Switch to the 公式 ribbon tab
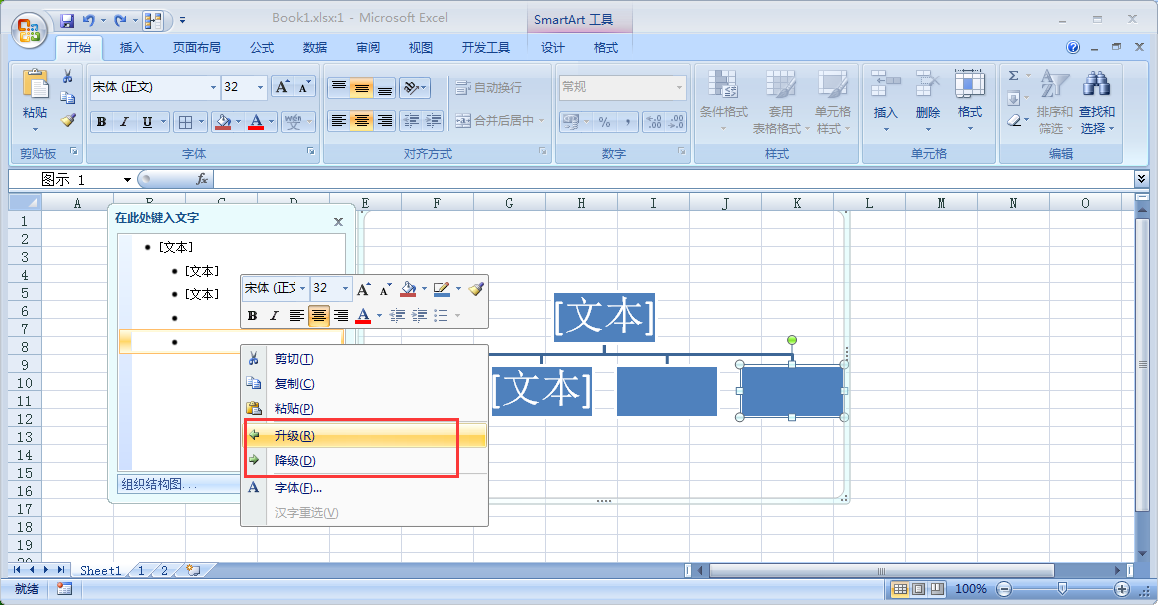This screenshot has width=1158, height=605. tap(261, 47)
